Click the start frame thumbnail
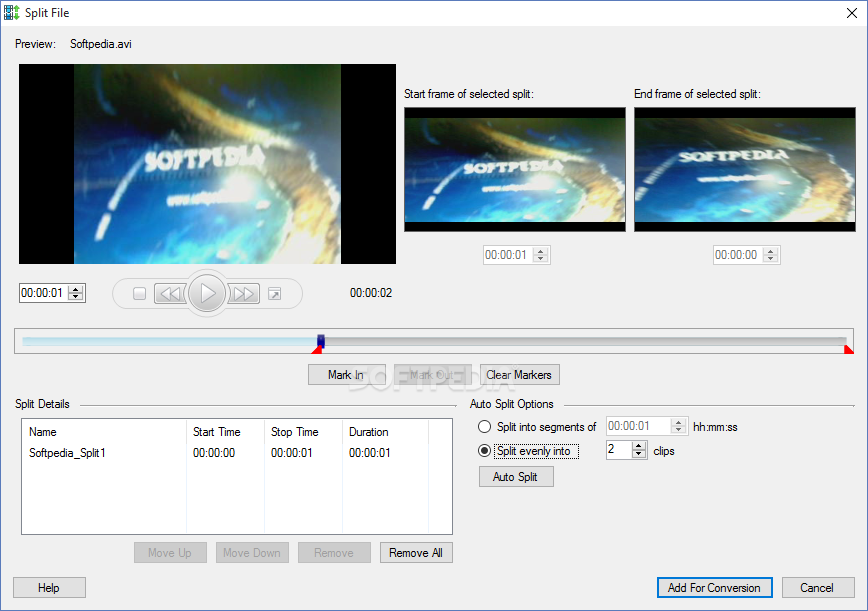The width and height of the screenshot is (868, 611). coord(515,169)
